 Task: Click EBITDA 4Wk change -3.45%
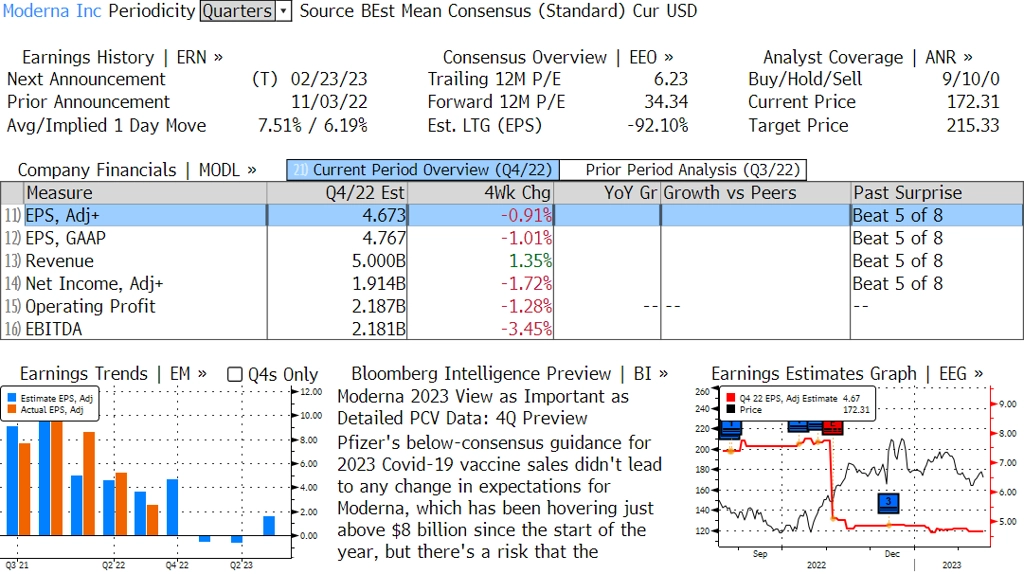coord(526,329)
